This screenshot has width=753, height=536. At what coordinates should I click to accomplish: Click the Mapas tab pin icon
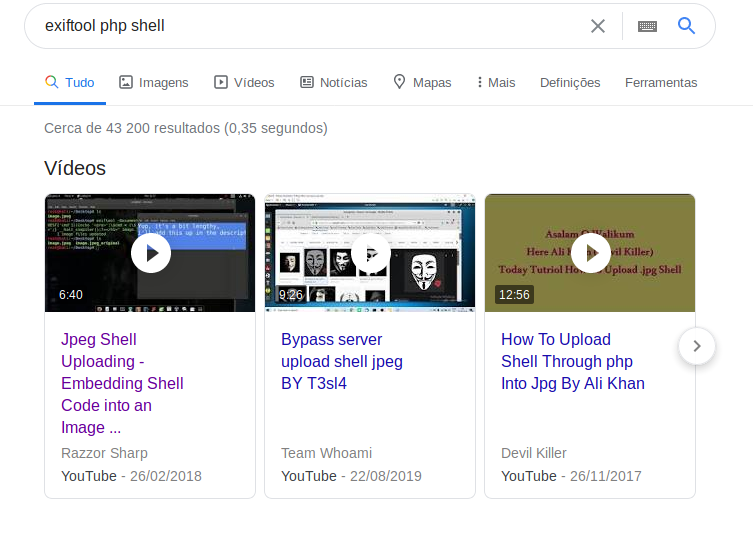pyautogui.click(x=399, y=82)
